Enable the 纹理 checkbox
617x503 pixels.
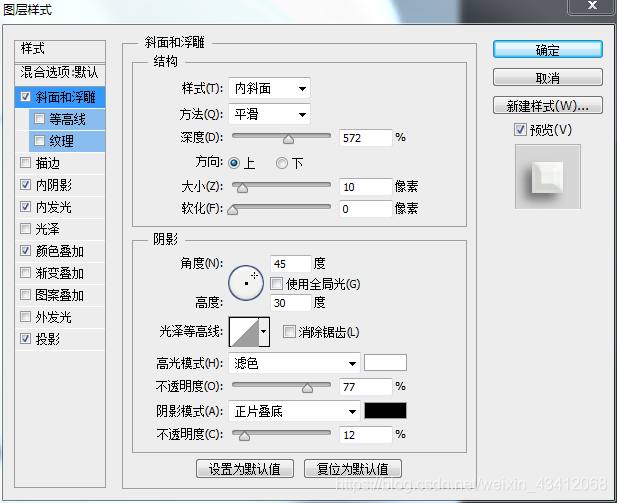[x=39, y=141]
